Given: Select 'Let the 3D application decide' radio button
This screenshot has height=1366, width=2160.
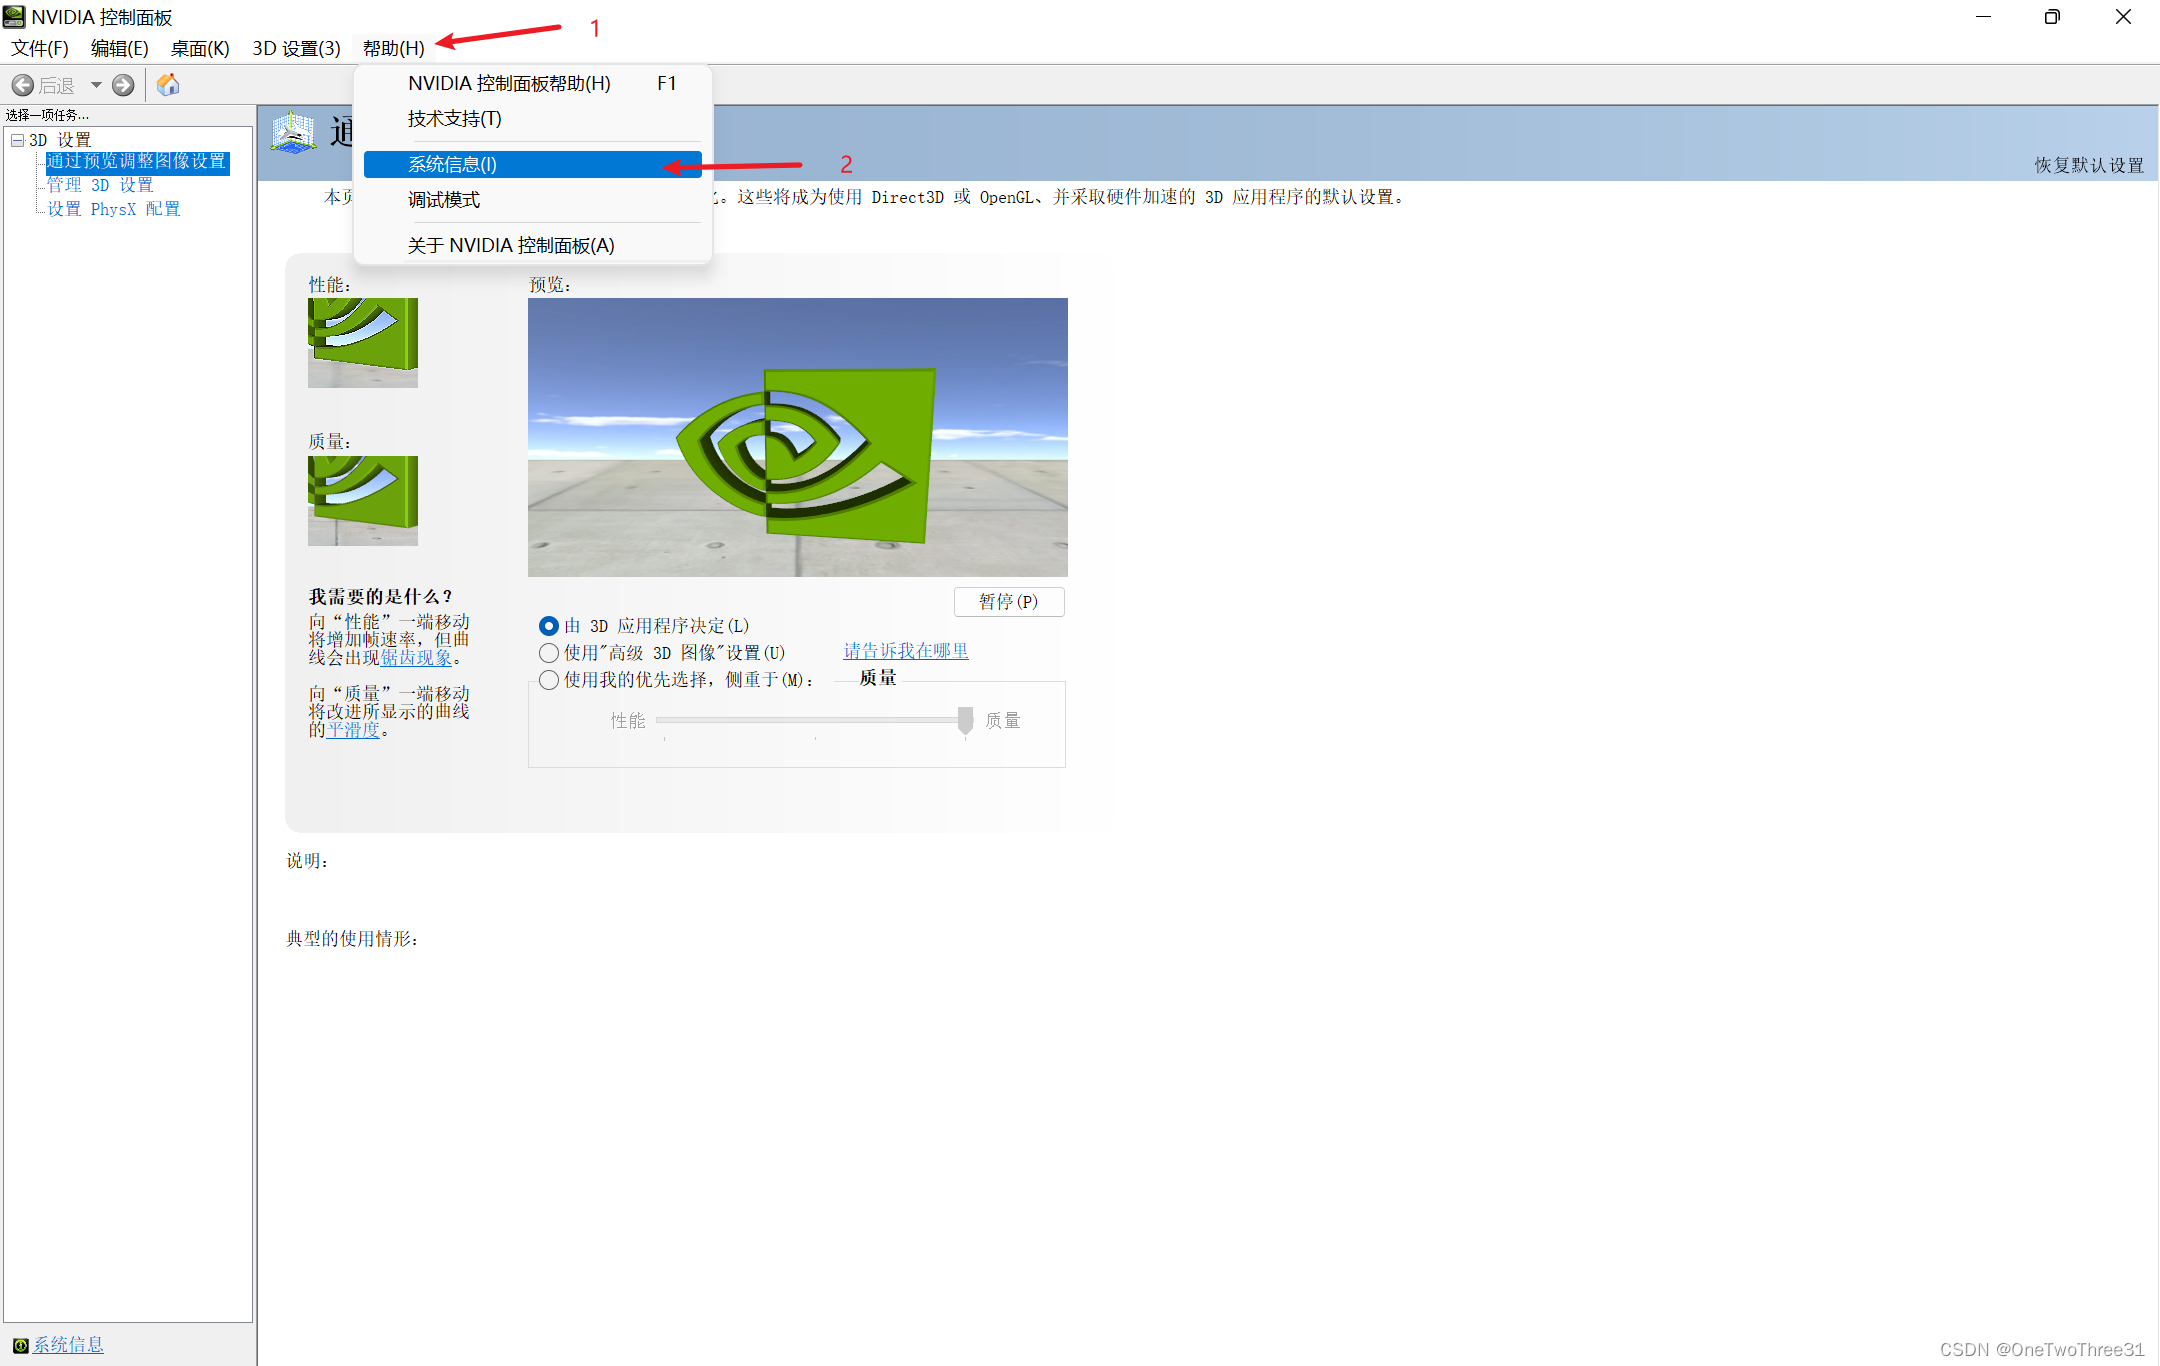Looking at the screenshot, I should tap(549, 626).
